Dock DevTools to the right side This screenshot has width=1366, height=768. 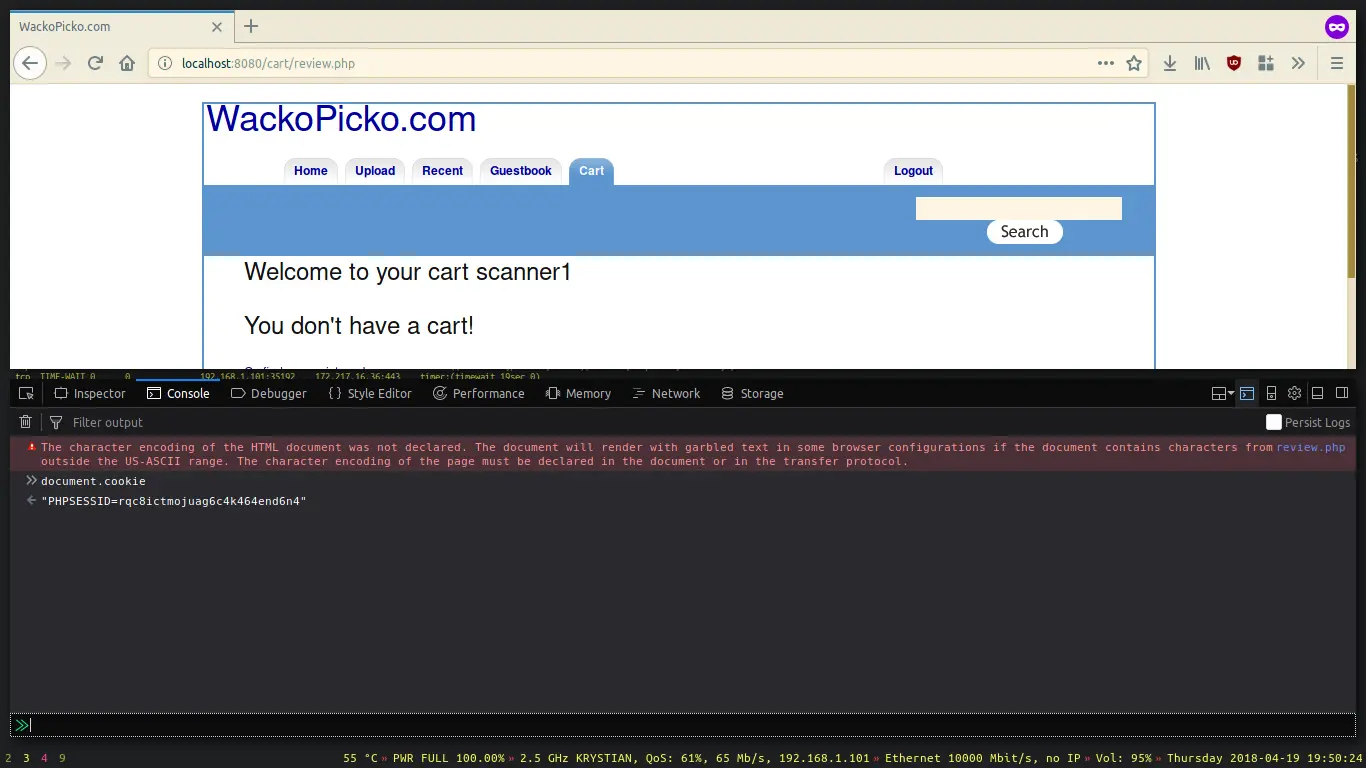(1341, 393)
